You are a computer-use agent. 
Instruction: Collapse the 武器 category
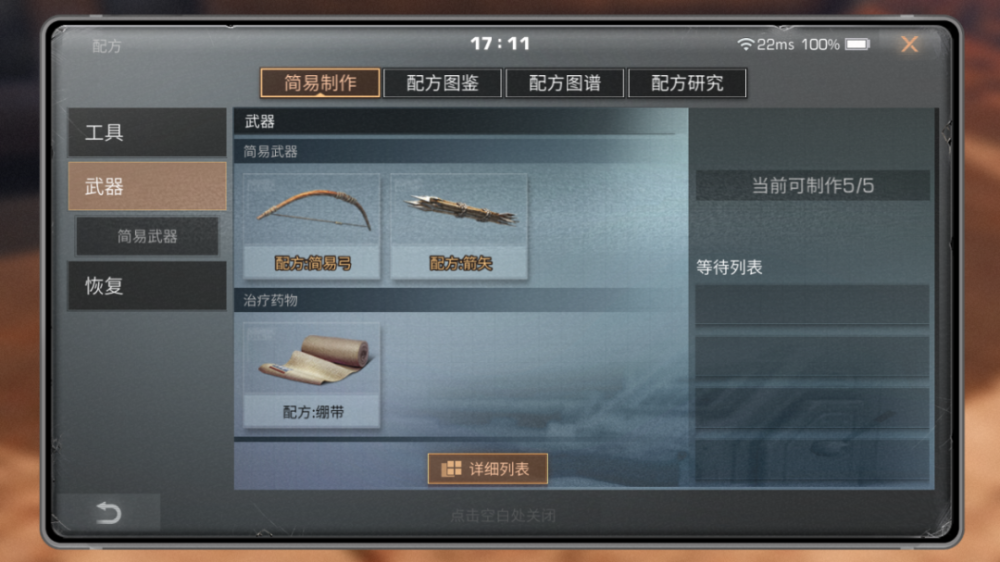(147, 186)
